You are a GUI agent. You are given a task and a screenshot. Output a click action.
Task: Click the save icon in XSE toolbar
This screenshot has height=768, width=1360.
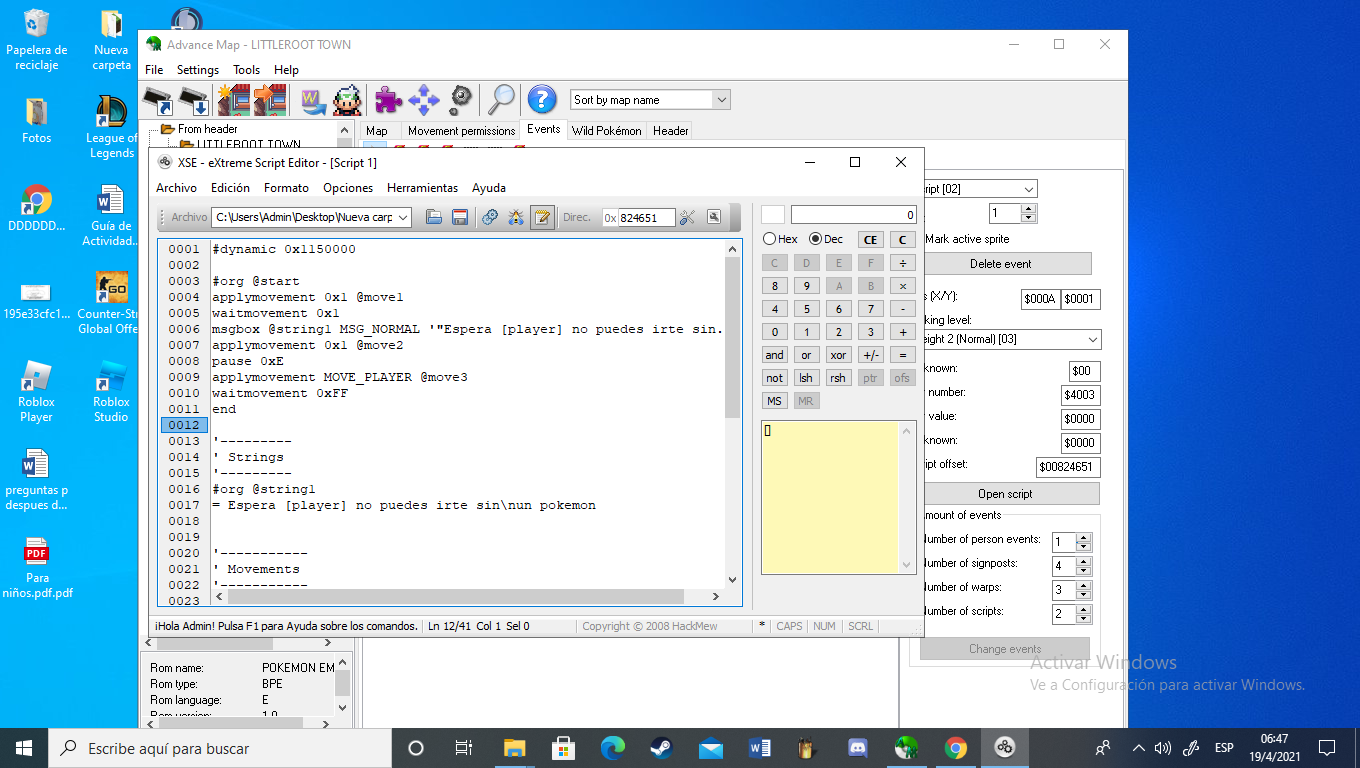point(460,217)
